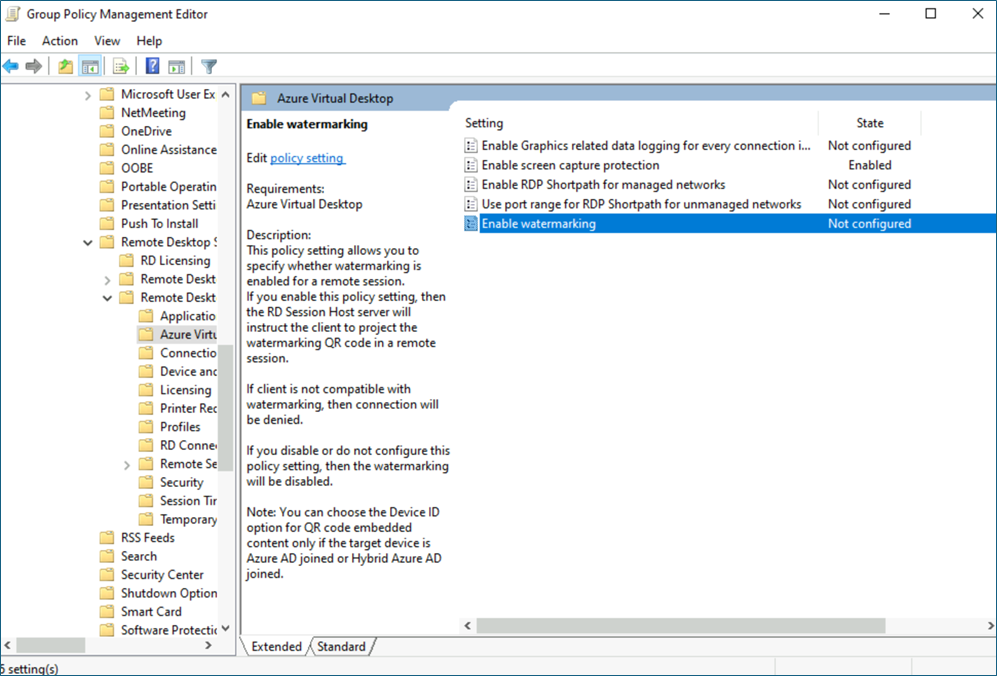Screen dimensions: 997x676
Task: Click the Enable watermarking policy icon
Action: coord(471,224)
